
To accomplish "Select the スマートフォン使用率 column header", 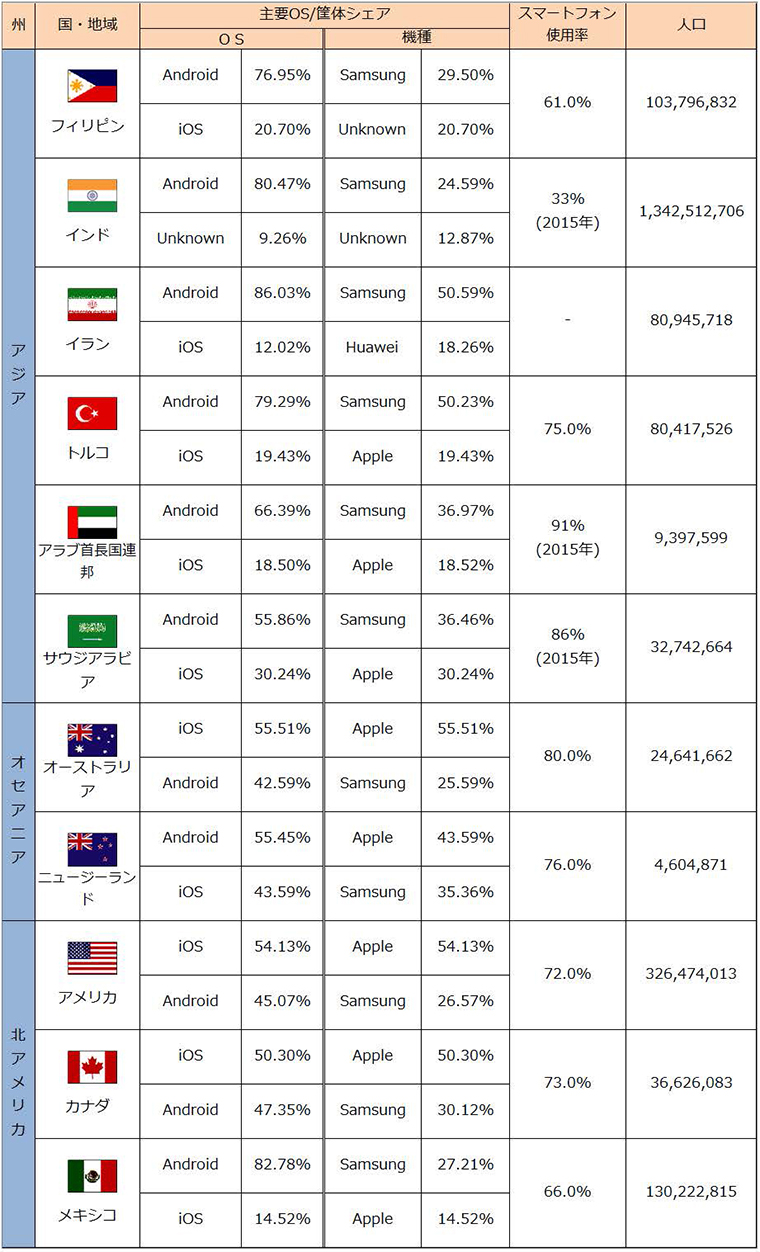I will (x=568, y=25).
